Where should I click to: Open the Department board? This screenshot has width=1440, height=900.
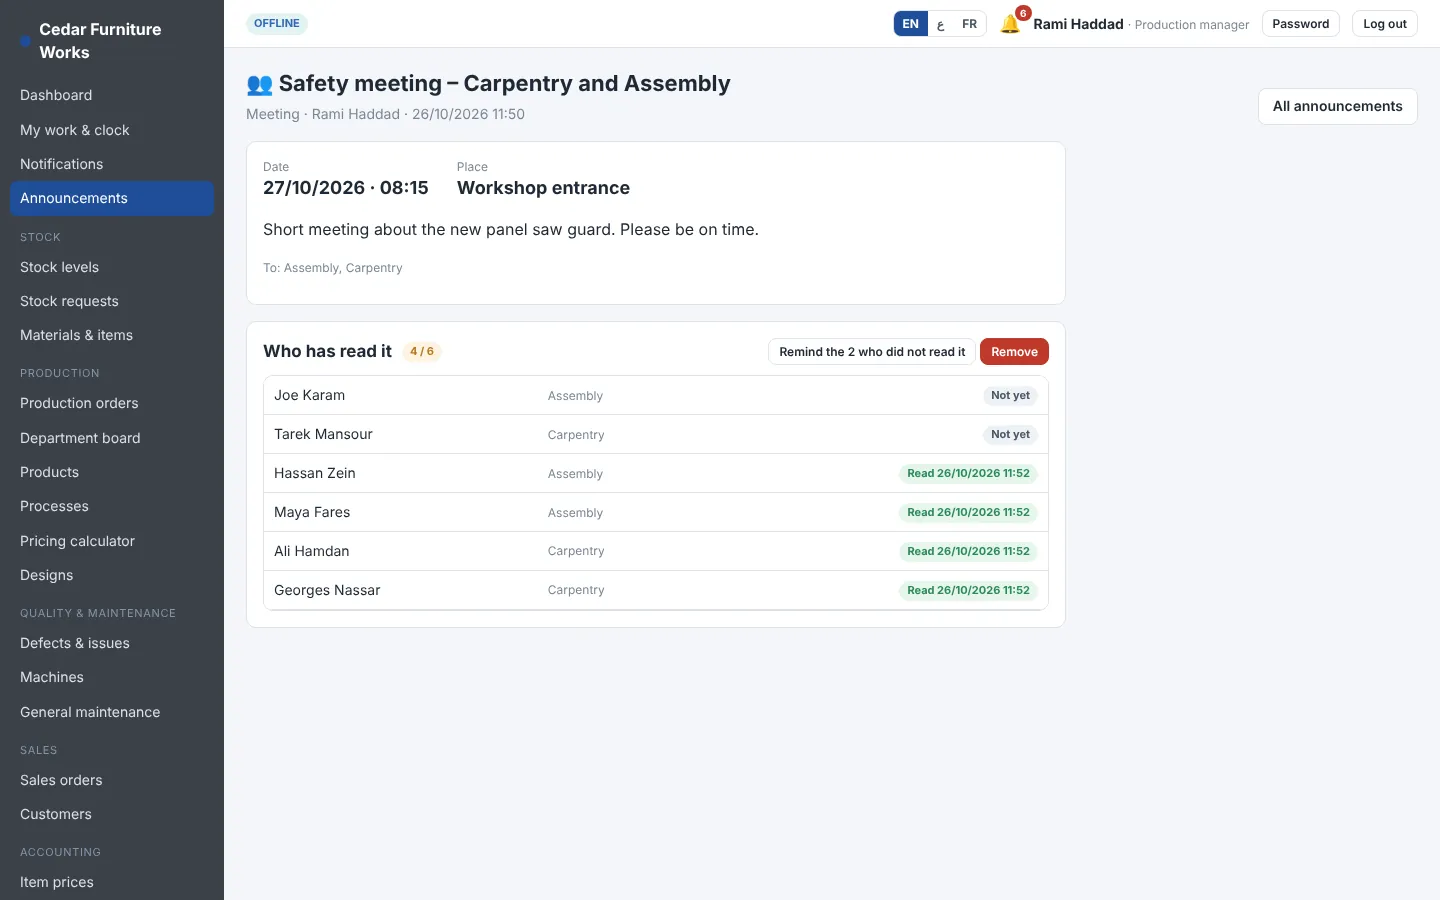click(112, 438)
